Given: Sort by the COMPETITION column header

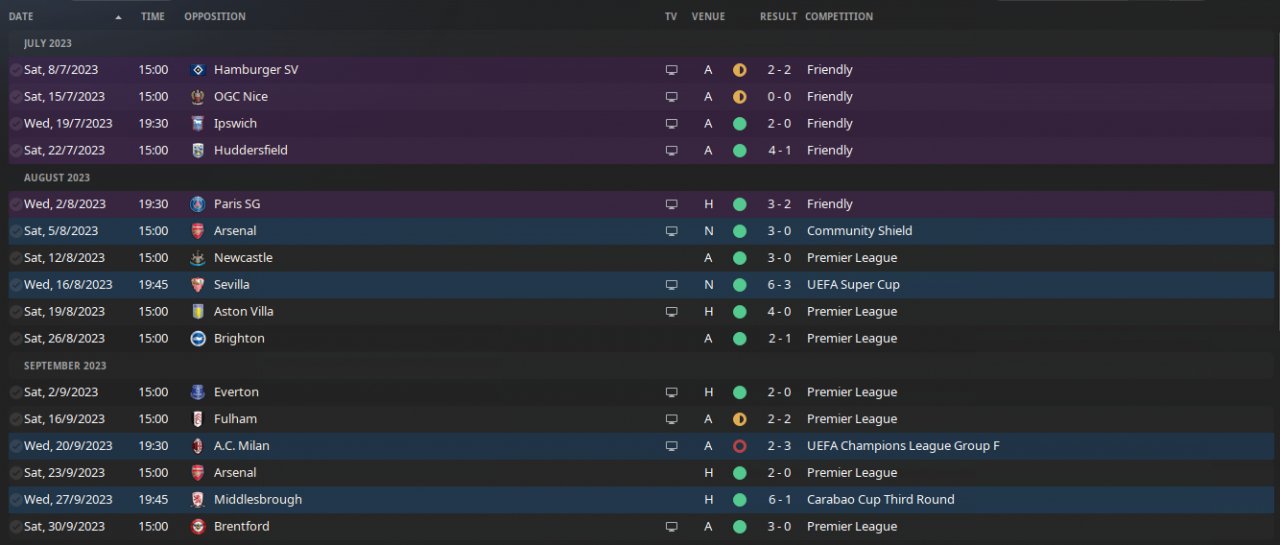Looking at the screenshot, I should coord(839,17).
